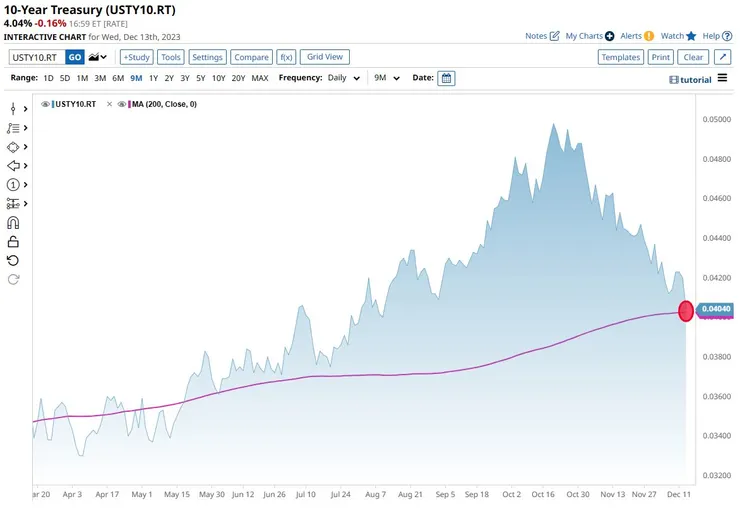Screen dimensions: 740x513
Task: Switch to Grid View
Action: pyautogui.click(x=325, y=57)
